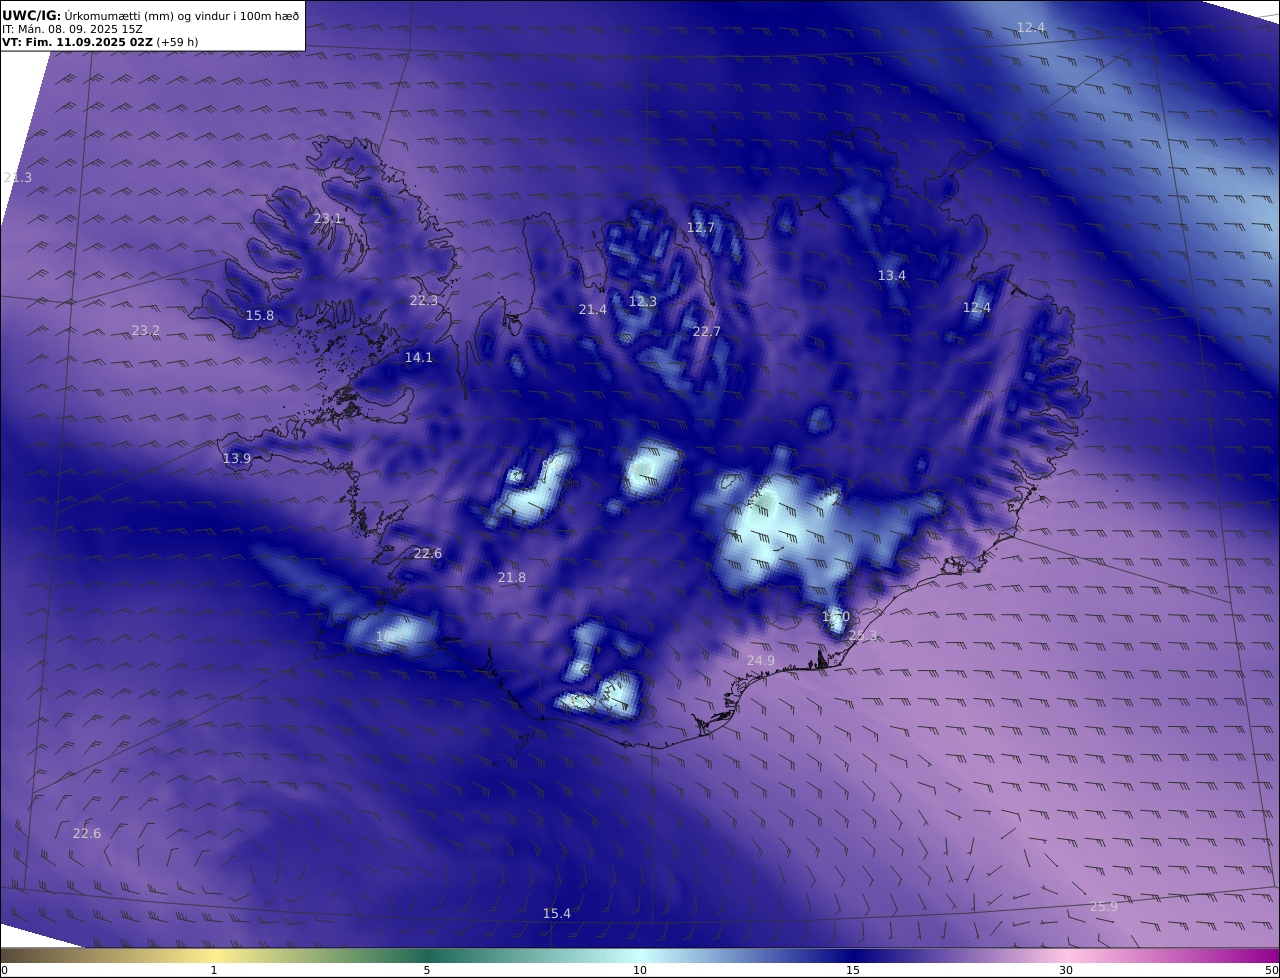Click the color scale tick label 0
Viewport: 1280px width, 978px height.
(x=4, y=970)
